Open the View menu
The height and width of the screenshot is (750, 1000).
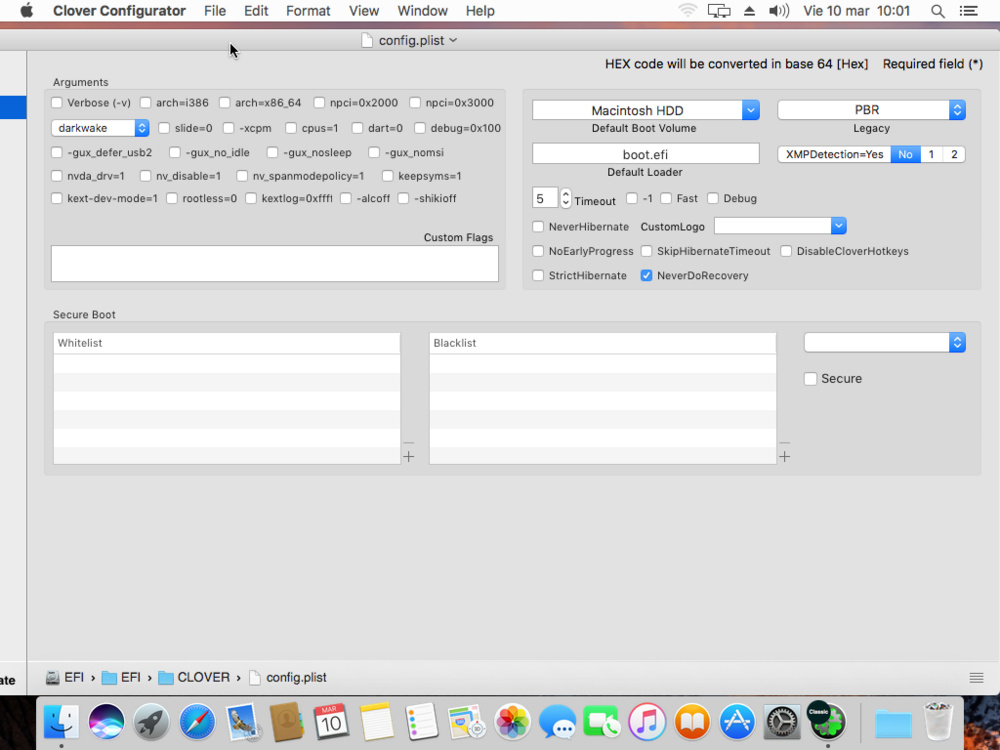pyautogui.click(x=364, y=11)
